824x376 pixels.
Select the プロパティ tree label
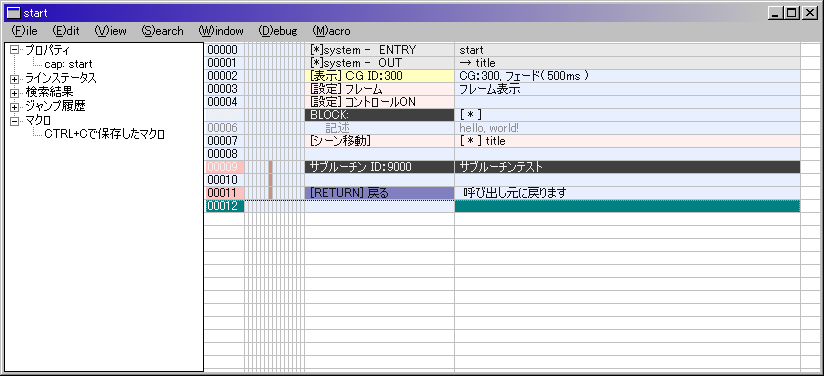click(48, 50)
